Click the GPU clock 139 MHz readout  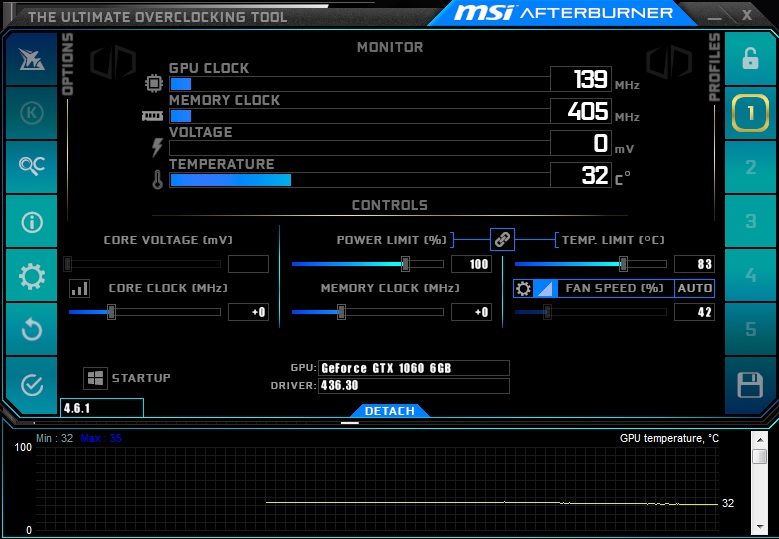click(x=581, y=79)
